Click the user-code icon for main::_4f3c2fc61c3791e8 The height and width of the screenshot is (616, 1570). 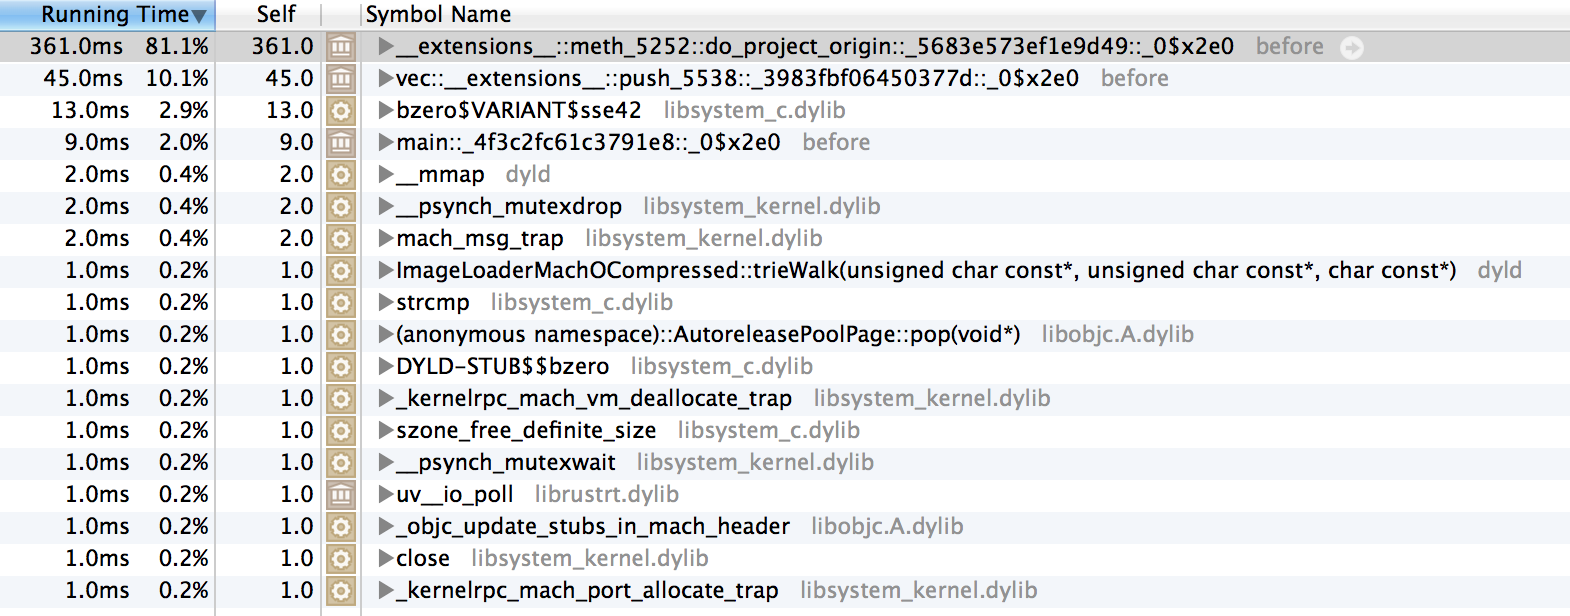pos(341,142)
